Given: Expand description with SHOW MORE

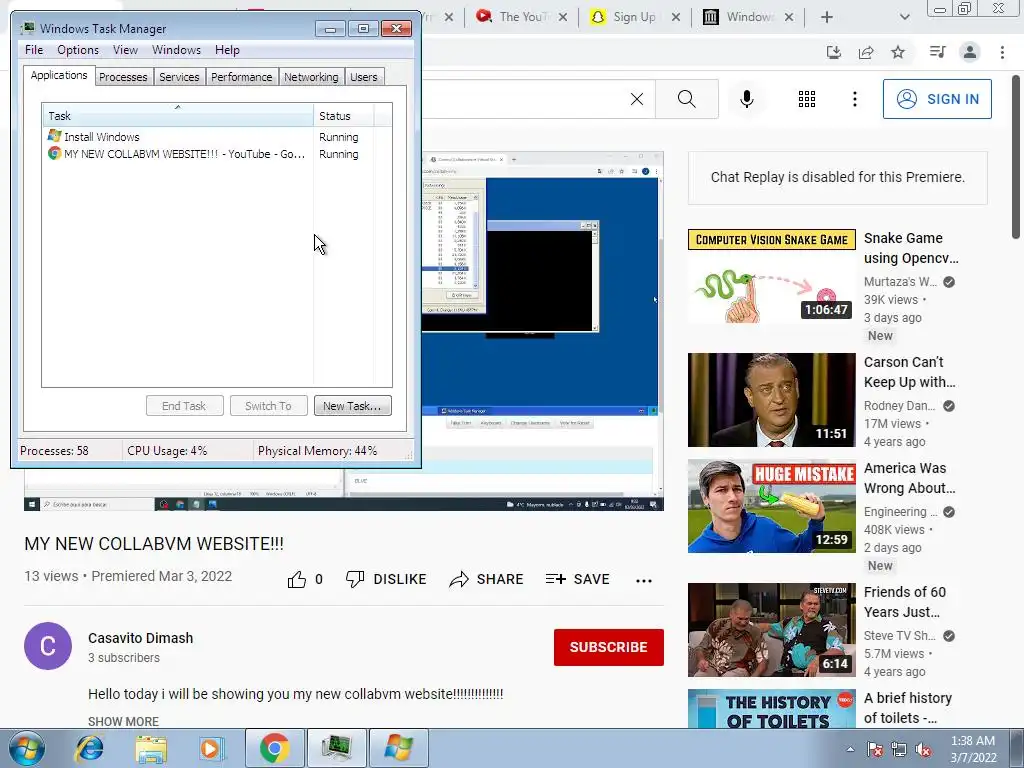Looking at the screenshot, I should click(123, 721).
